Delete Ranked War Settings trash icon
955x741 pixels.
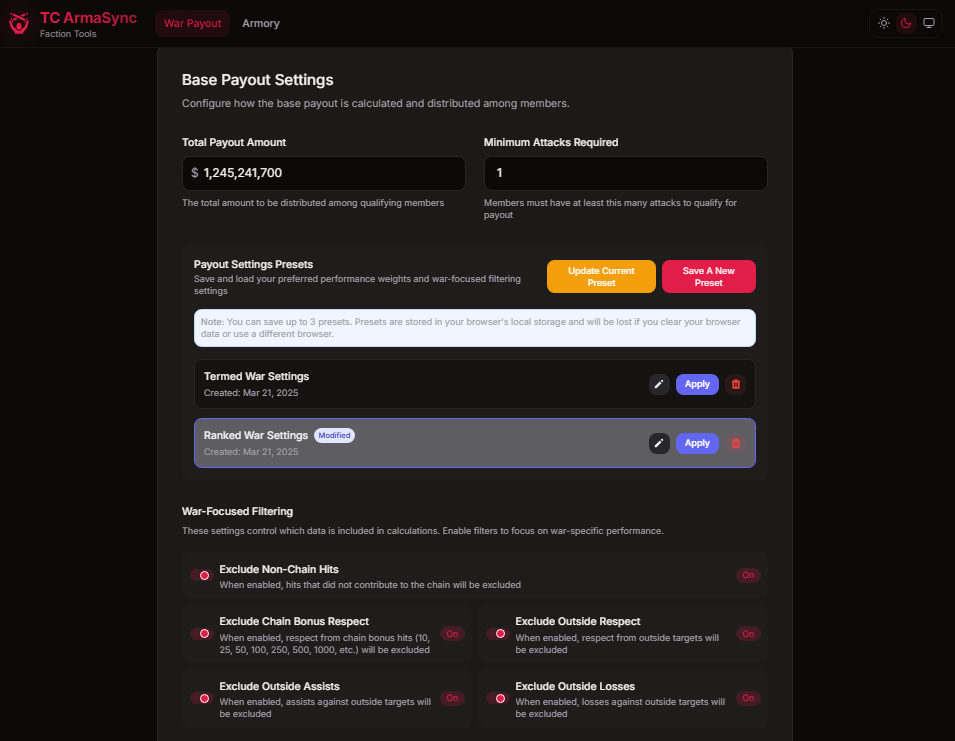[736, 443]
